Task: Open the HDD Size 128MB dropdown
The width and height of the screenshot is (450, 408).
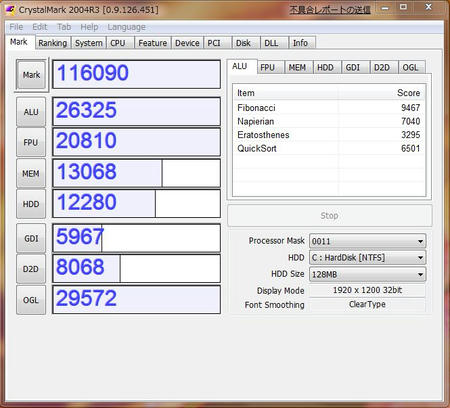Action: (x=367, y=274)
